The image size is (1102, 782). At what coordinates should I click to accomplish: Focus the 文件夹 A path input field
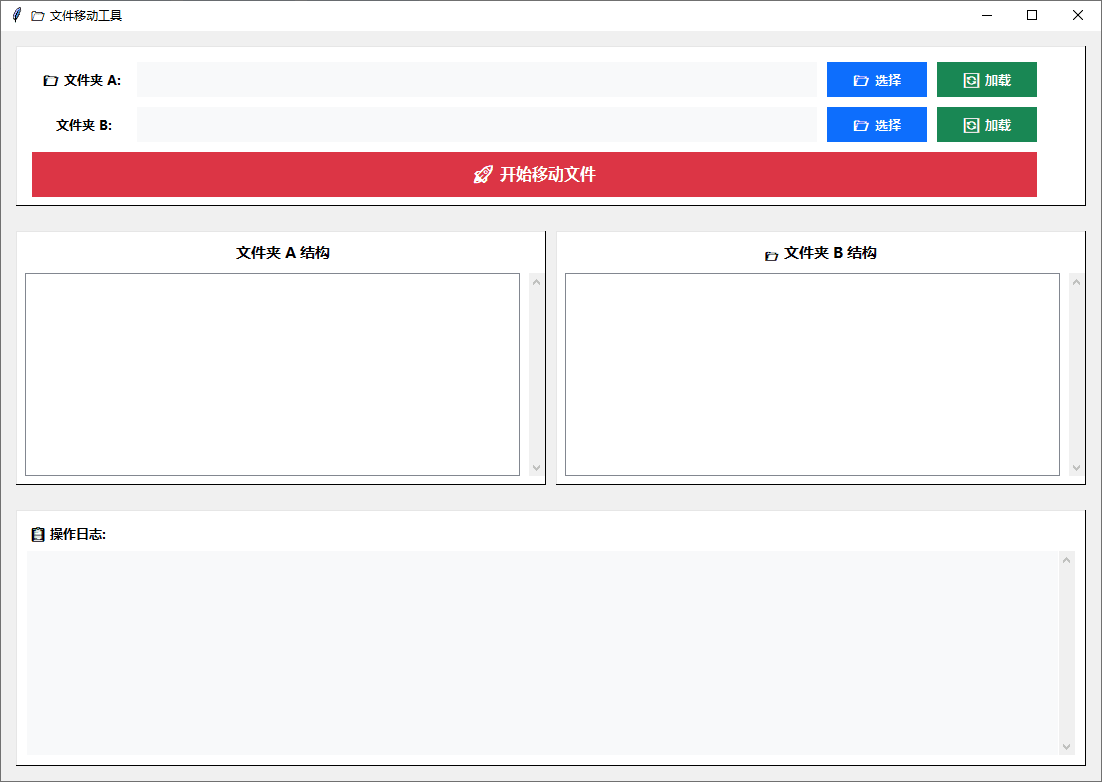coord(477,79)
